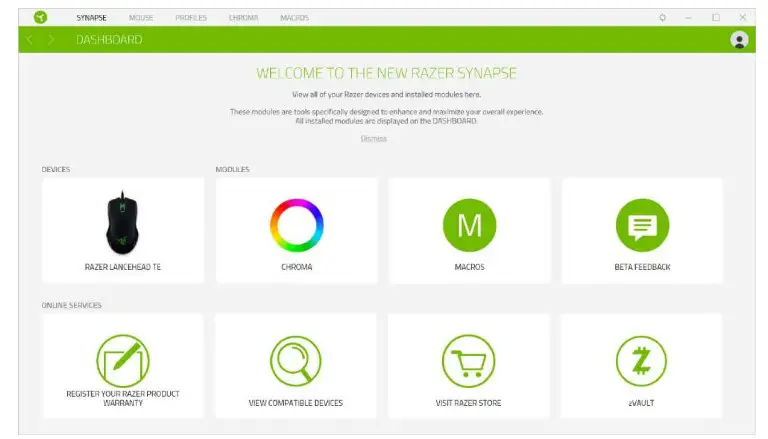Viewport: 768px width, 439px height.
Task: Click the zVAULT label
Action: (641, 403)
